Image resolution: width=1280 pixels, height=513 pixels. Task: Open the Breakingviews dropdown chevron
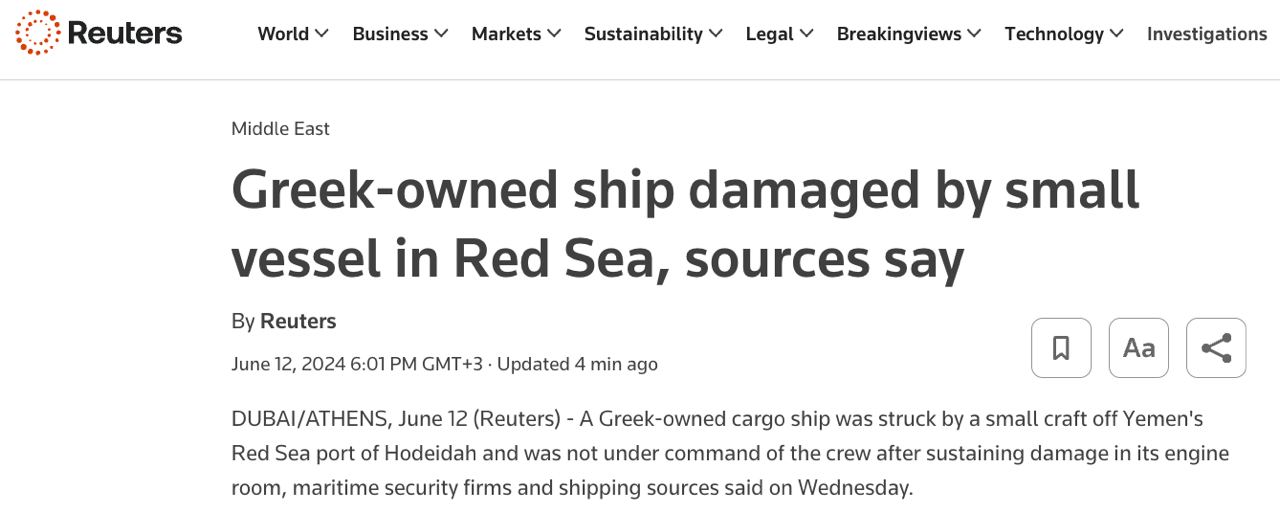(974, 34)
